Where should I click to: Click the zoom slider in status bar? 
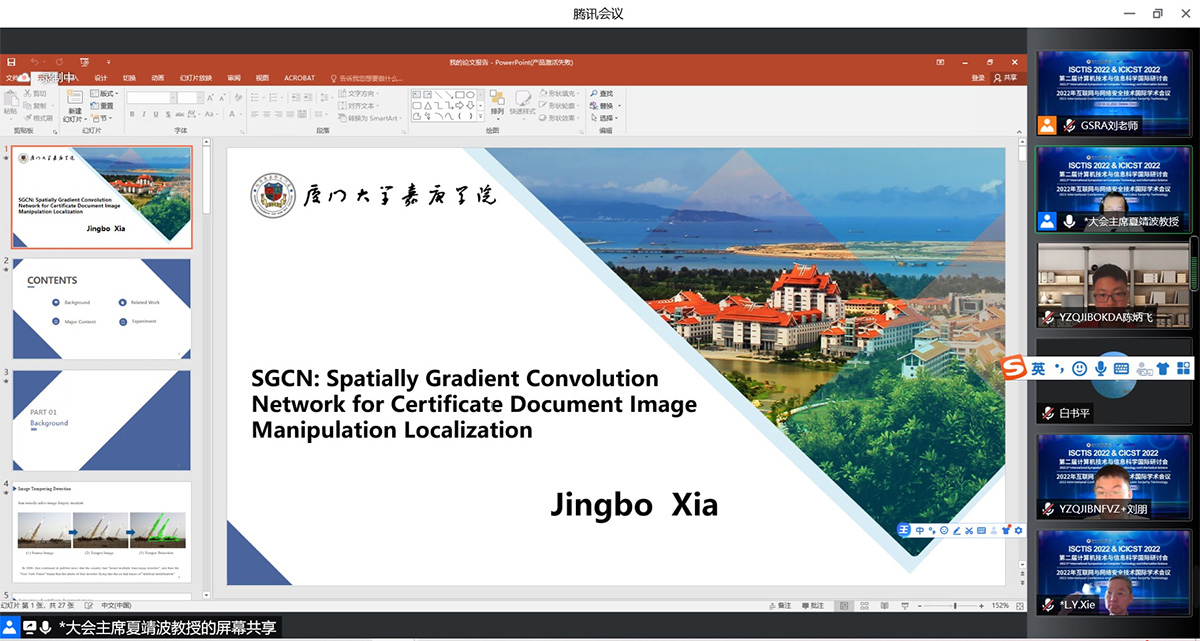[x=950, y=605]
